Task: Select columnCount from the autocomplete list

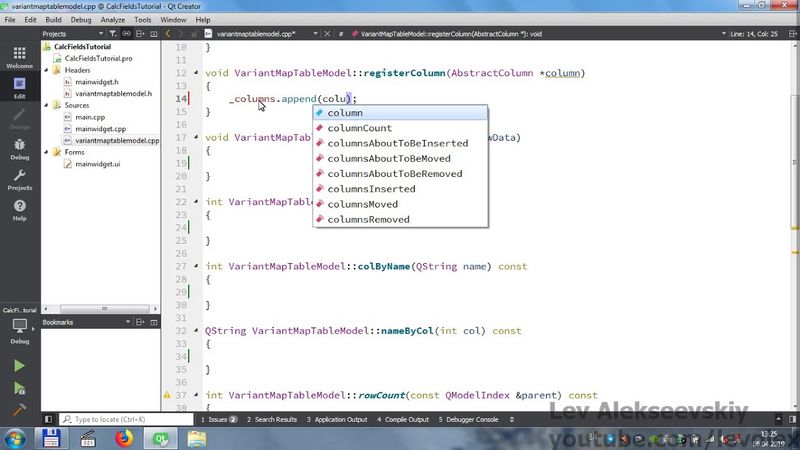Action: pos(359,128)
